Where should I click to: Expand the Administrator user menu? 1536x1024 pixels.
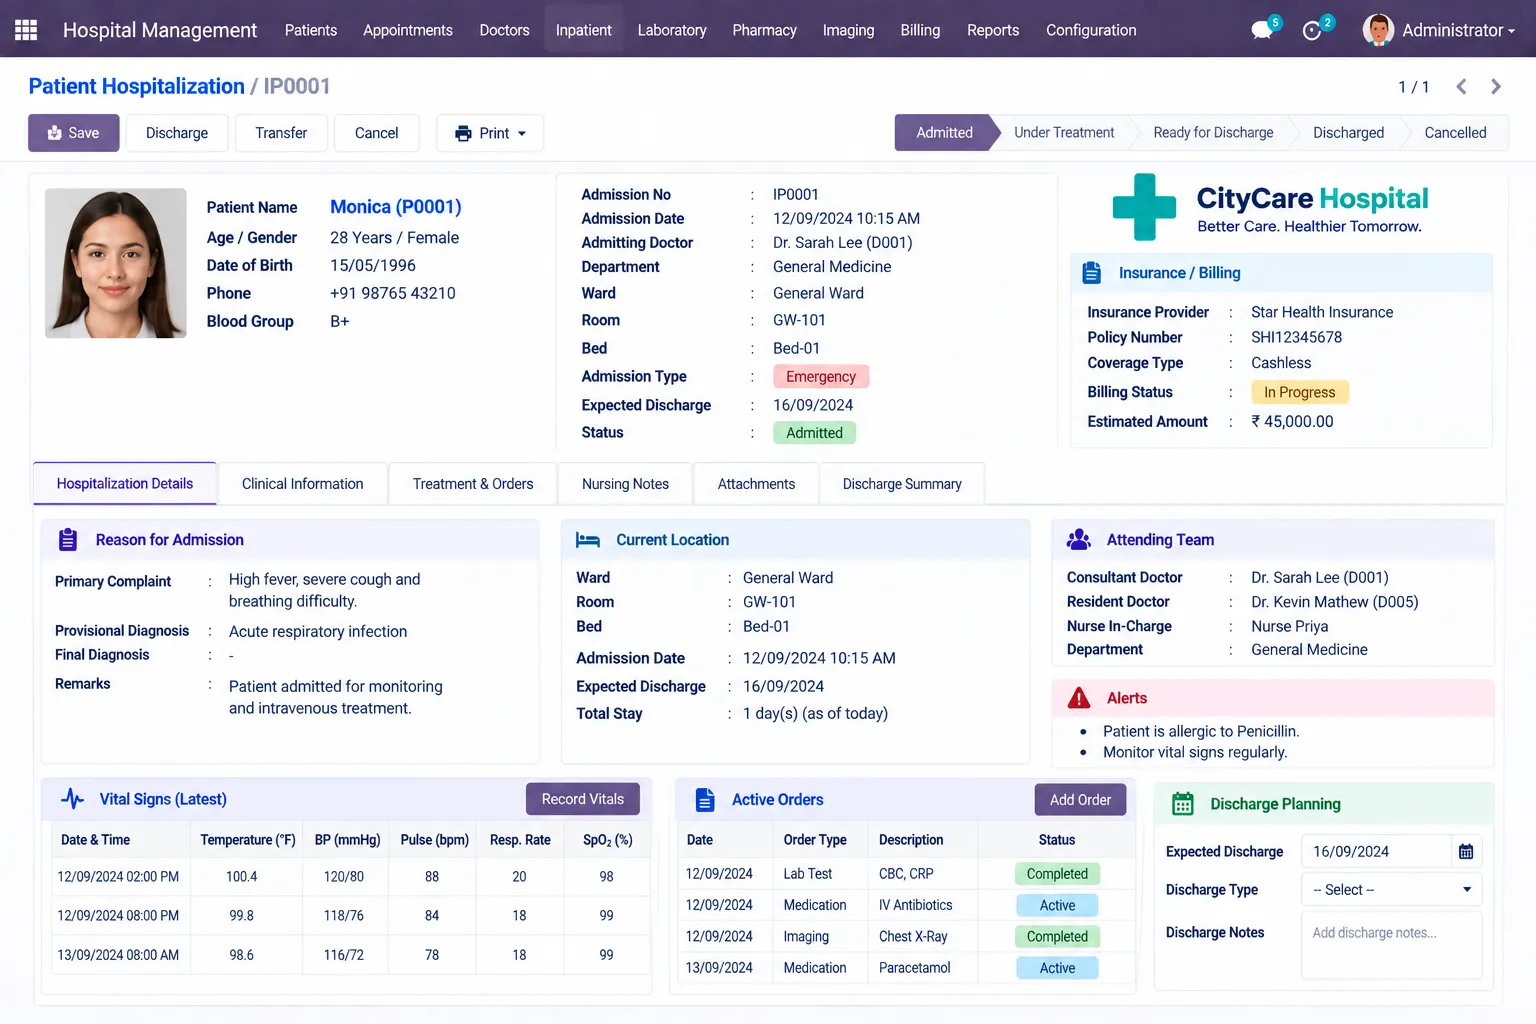pyautogui.click(x=1458, y=30)
